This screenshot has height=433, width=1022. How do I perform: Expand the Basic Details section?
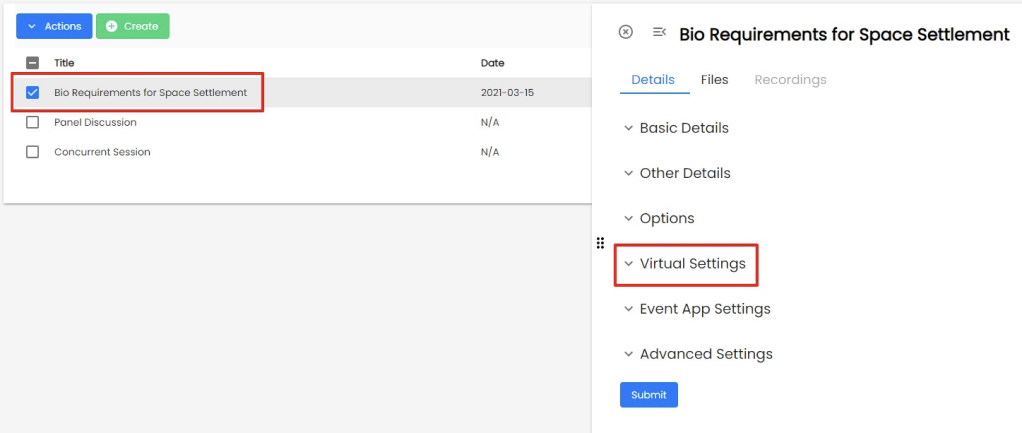tap(676, 128)
